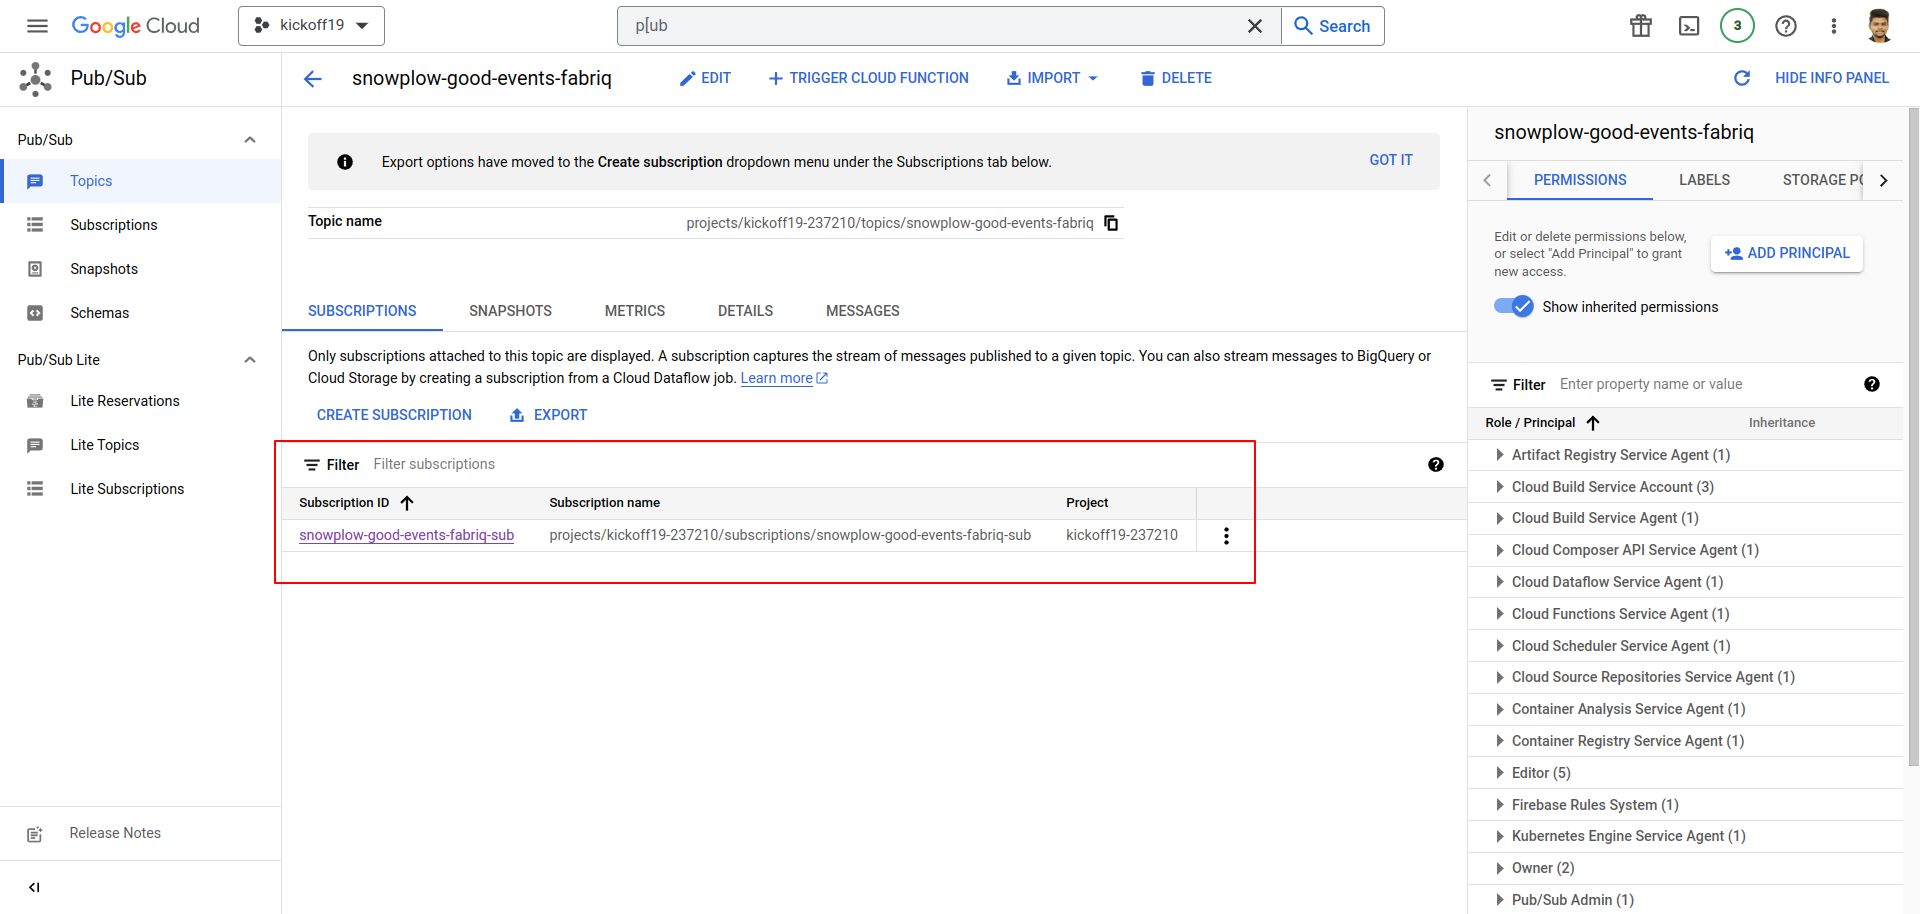Open the user account avatar
The height and width of the screenshot is (914, 1920).
1880,26
